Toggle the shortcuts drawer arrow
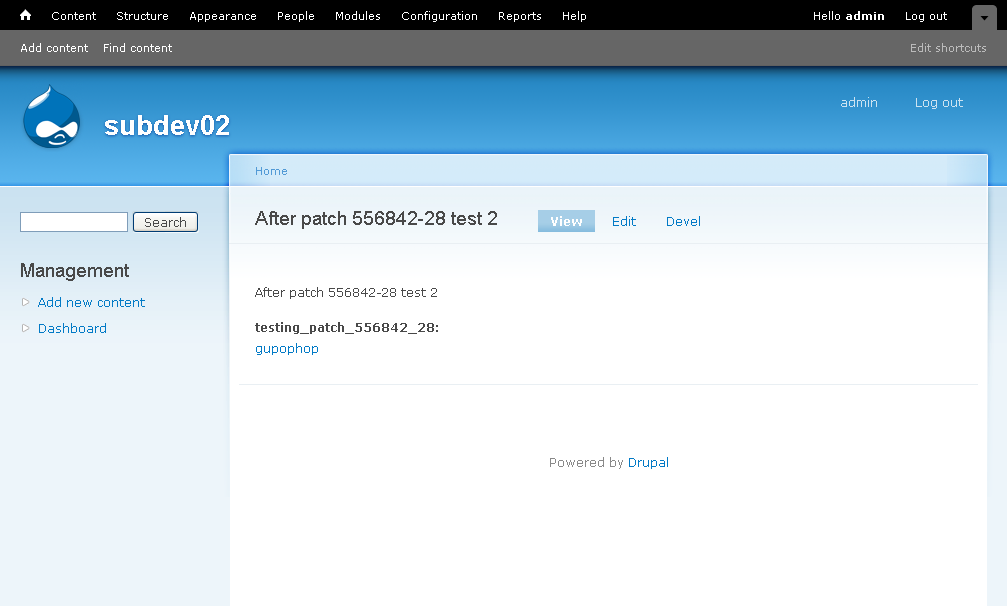Screen dimensions: 1007x606 (x=983, y=17)
